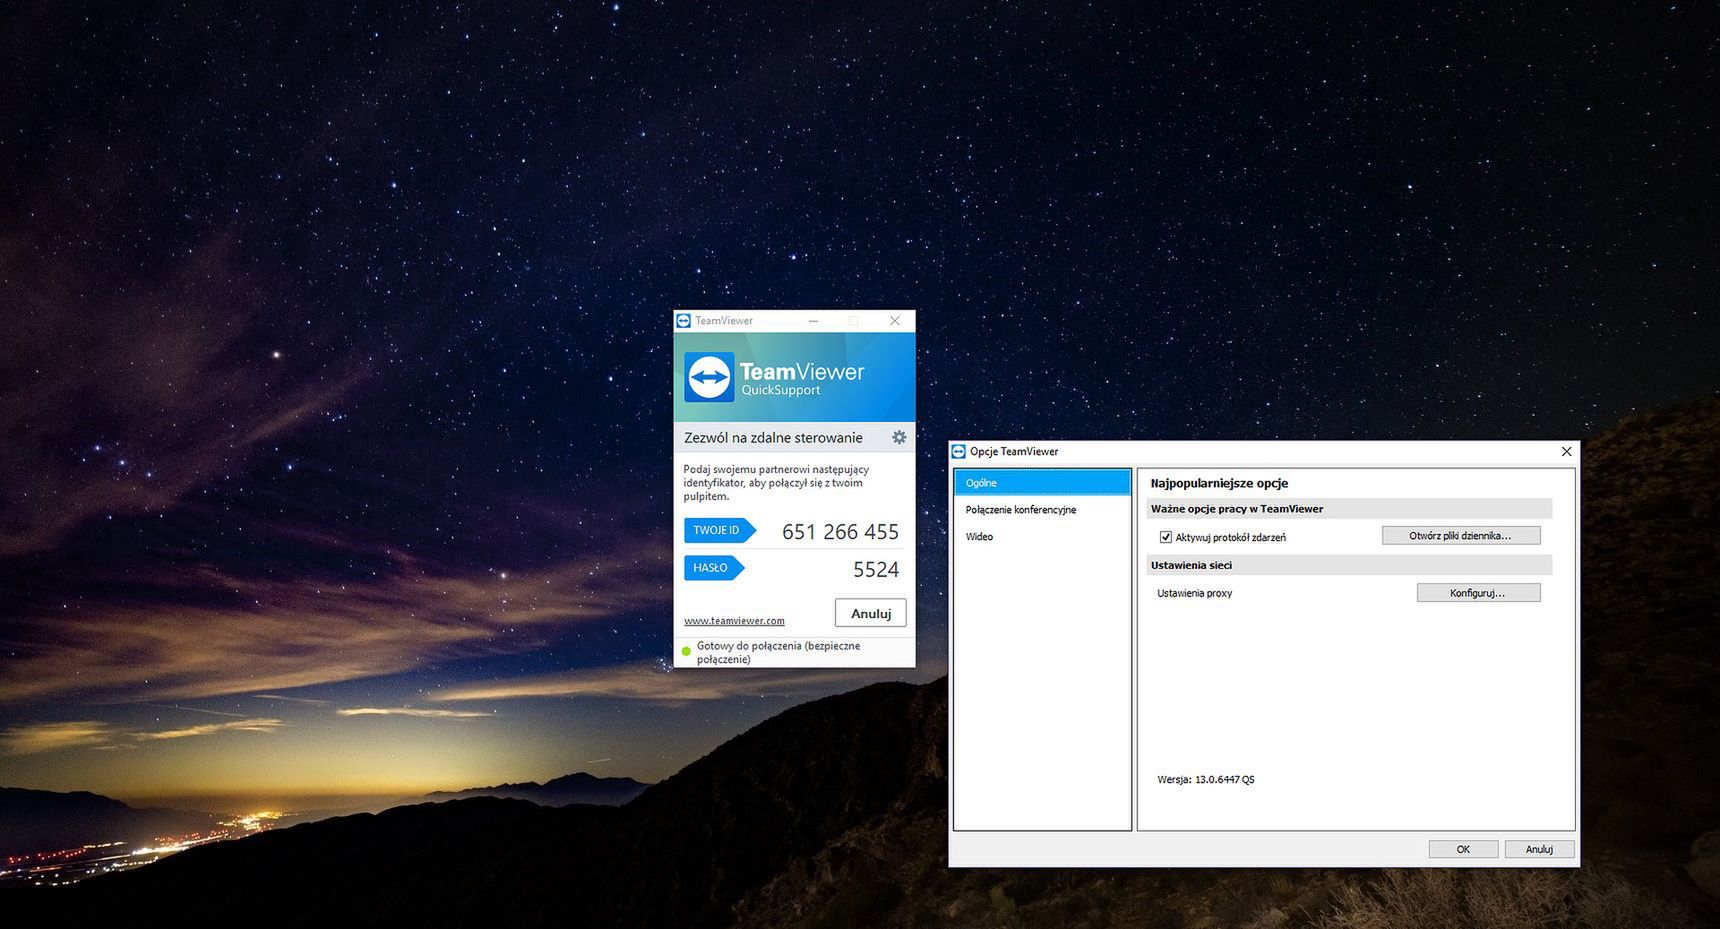The image size is (1720, 929).
Task: Toggle Aktywuj protokół zdarzeń checkbox
Action: [1165, 537]
